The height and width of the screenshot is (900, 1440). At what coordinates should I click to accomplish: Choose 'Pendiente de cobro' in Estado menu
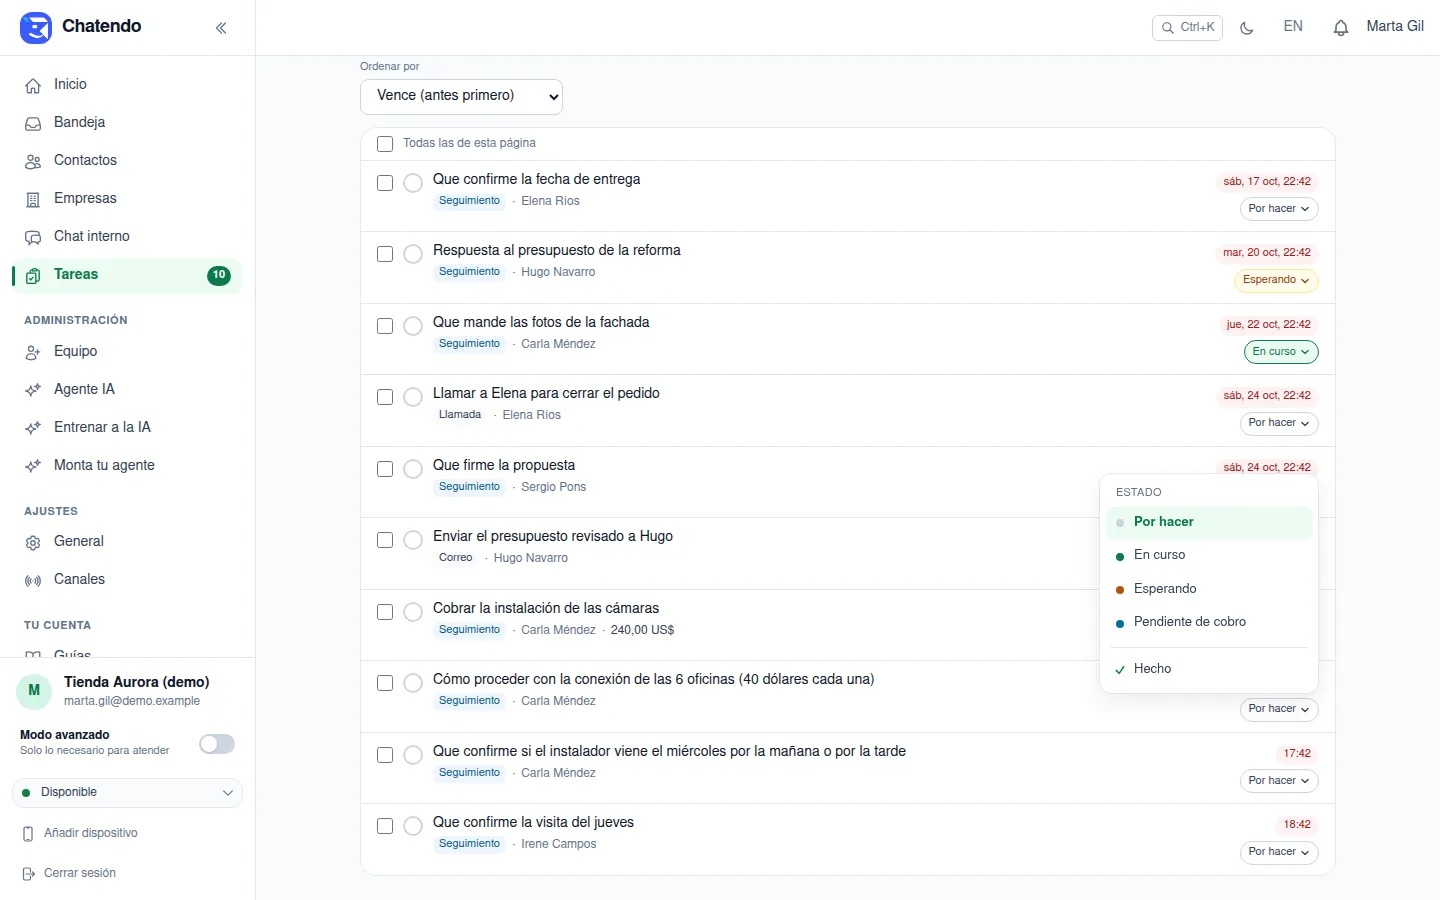click(x=1209, y=622)
